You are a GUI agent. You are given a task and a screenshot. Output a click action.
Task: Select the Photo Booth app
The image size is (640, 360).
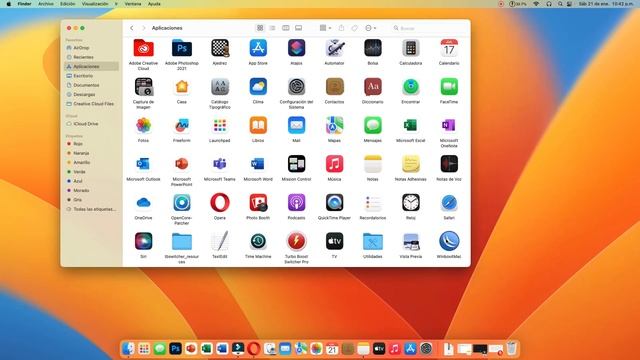coord(258,203)
